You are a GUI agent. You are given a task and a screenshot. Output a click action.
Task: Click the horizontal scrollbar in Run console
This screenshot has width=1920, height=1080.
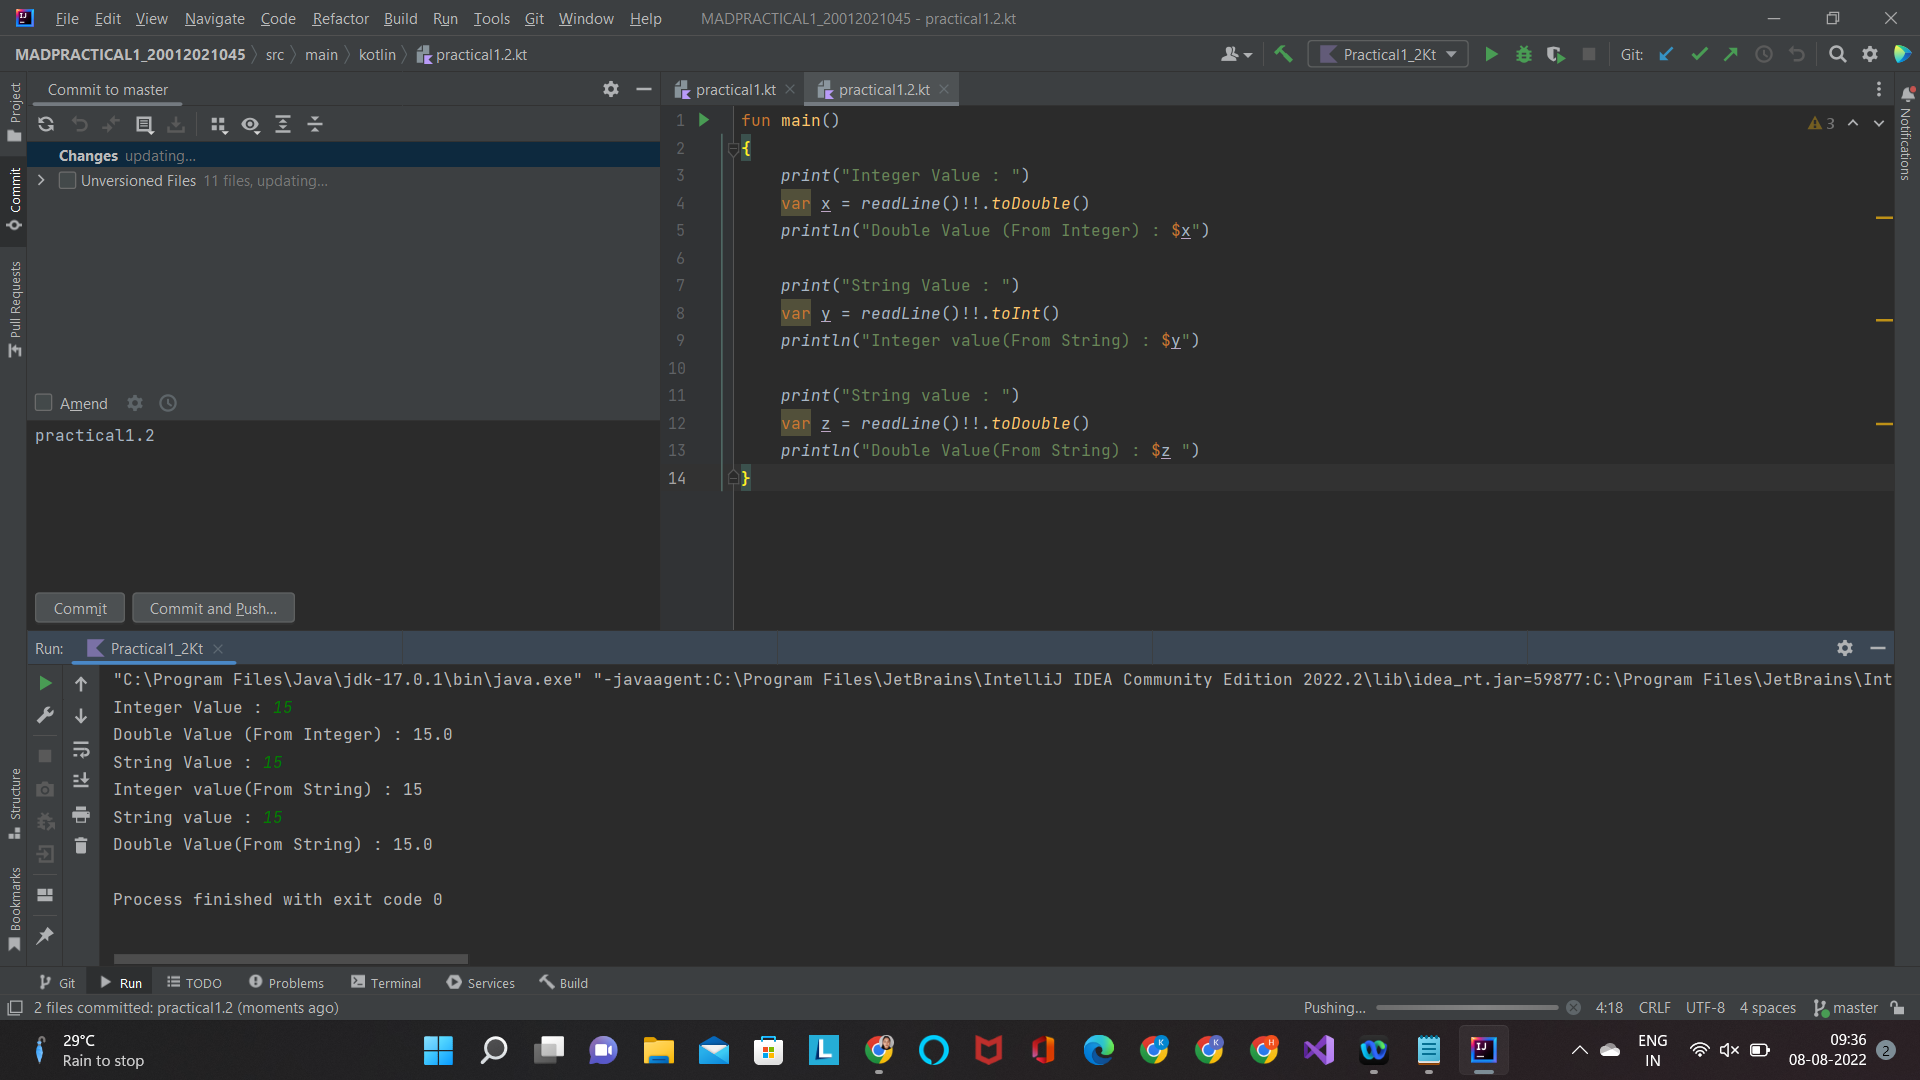[290, 959]
